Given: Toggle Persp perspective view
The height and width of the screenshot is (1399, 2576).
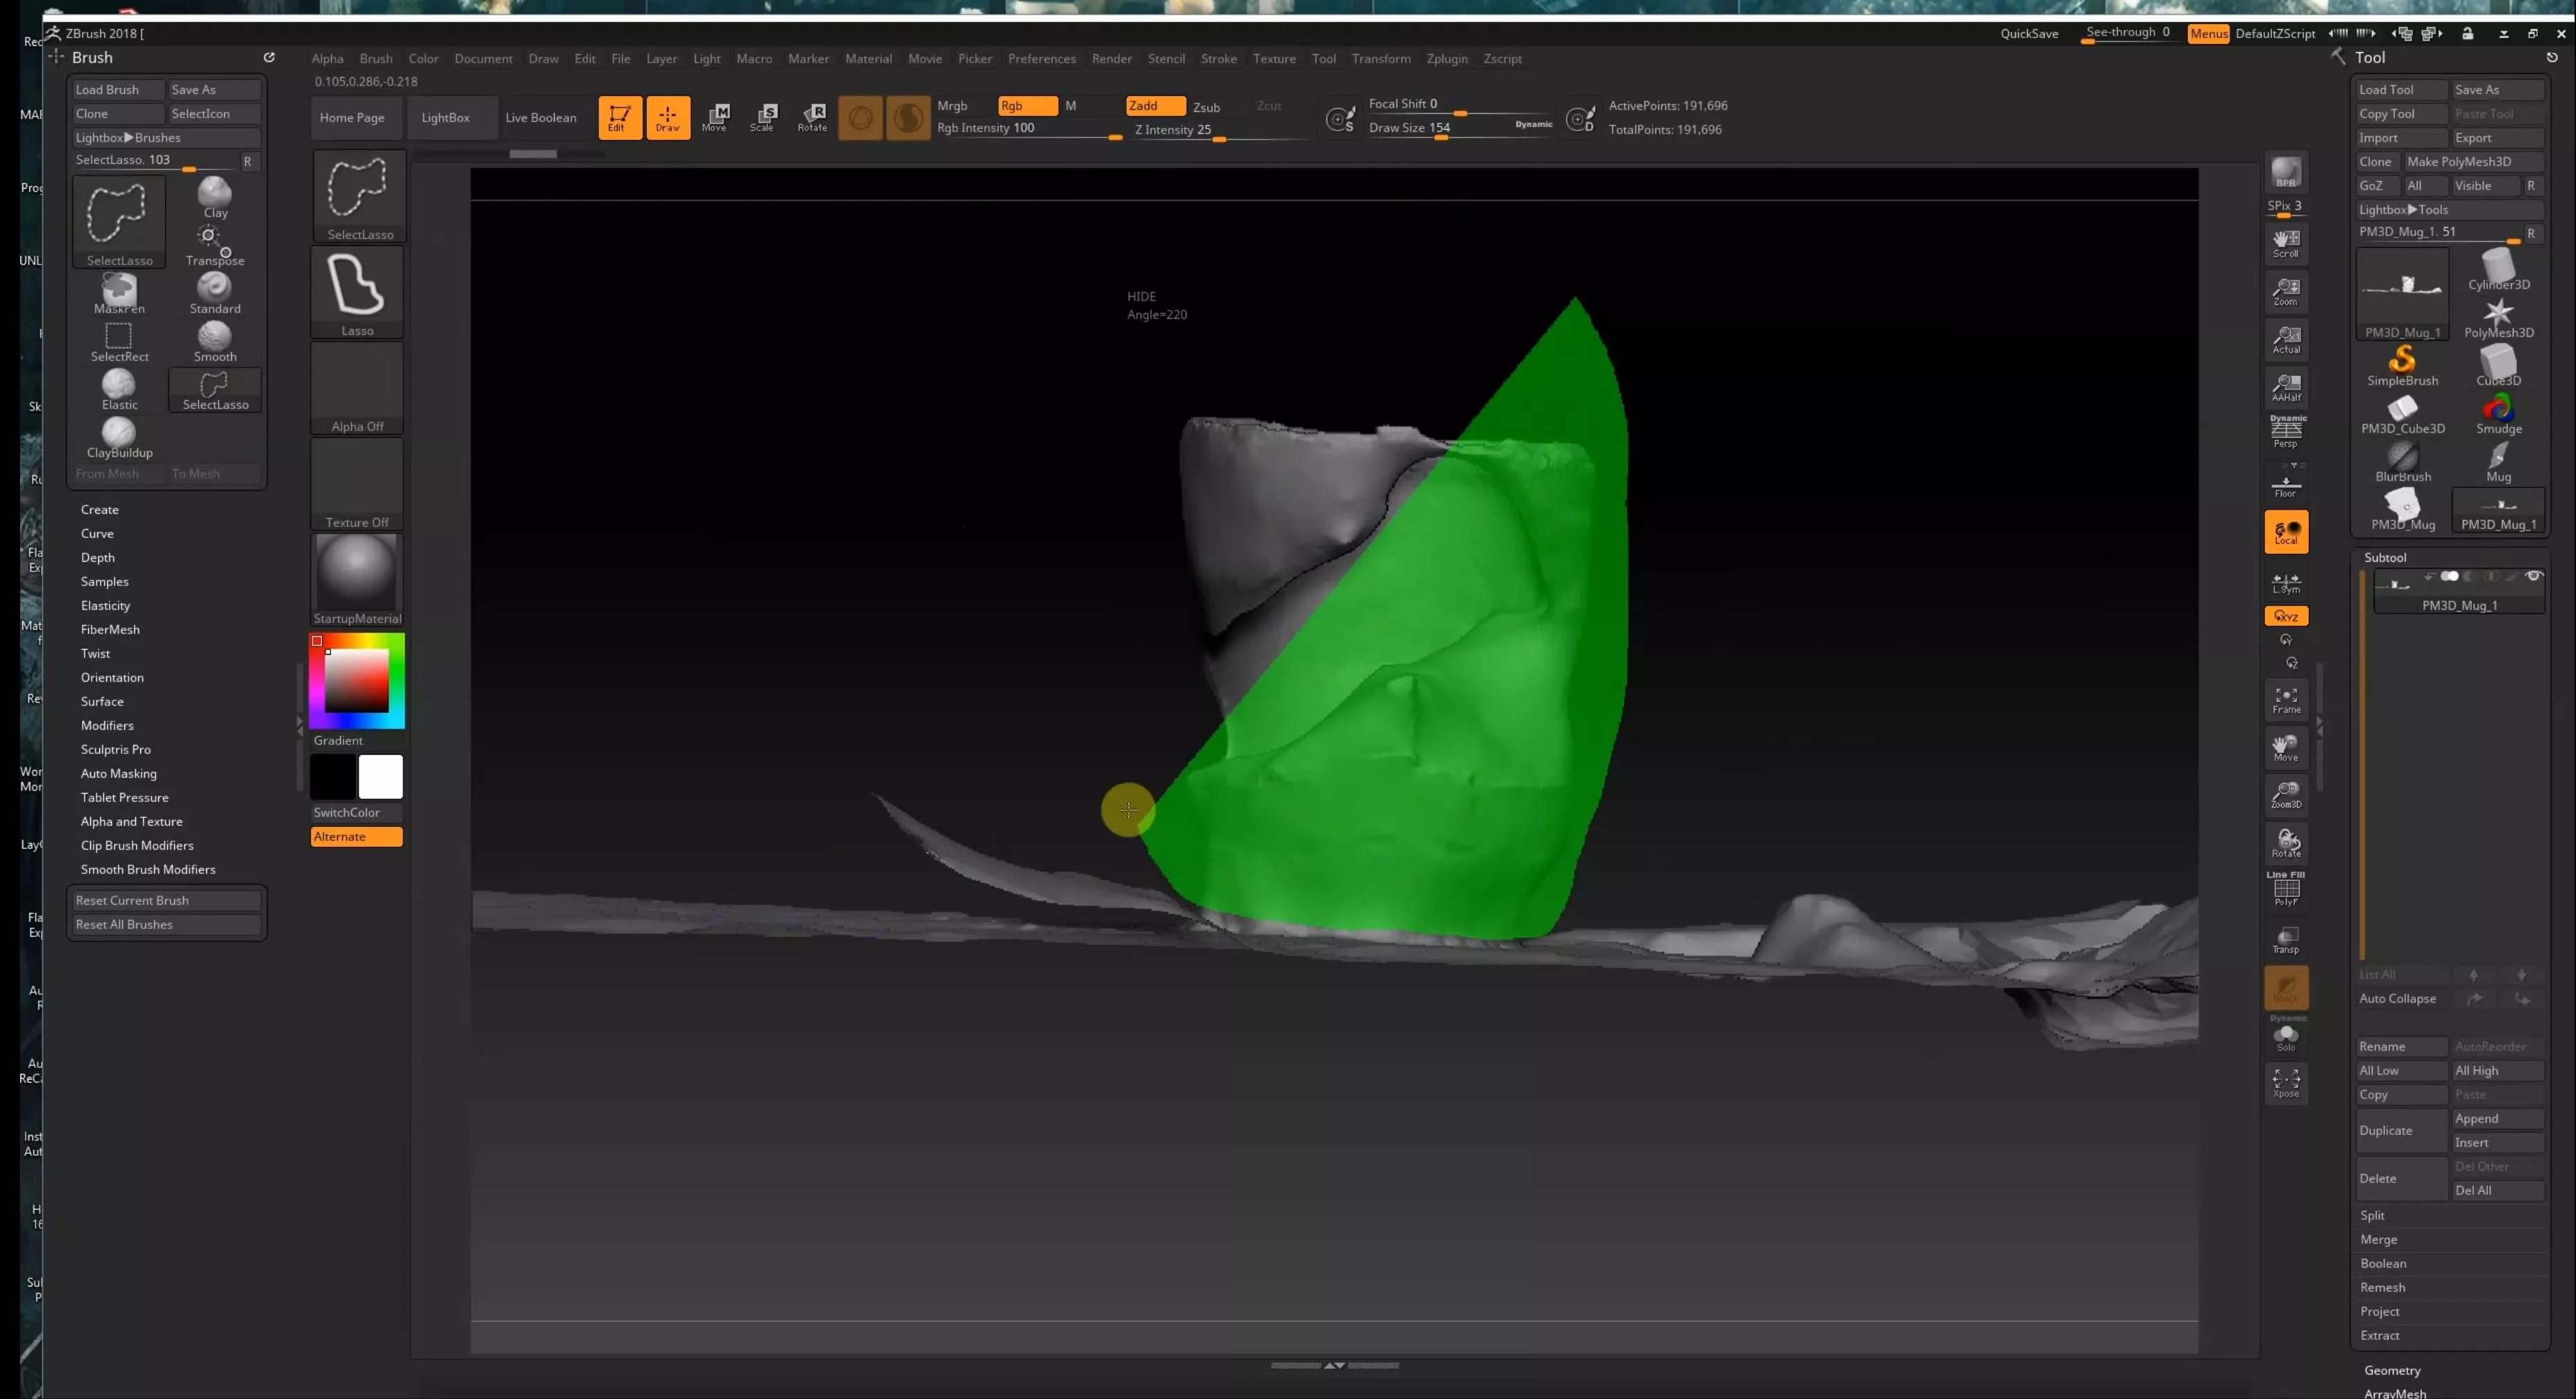Looking at the screenshot, I should pyautogui.click(x=2286, y=432).
